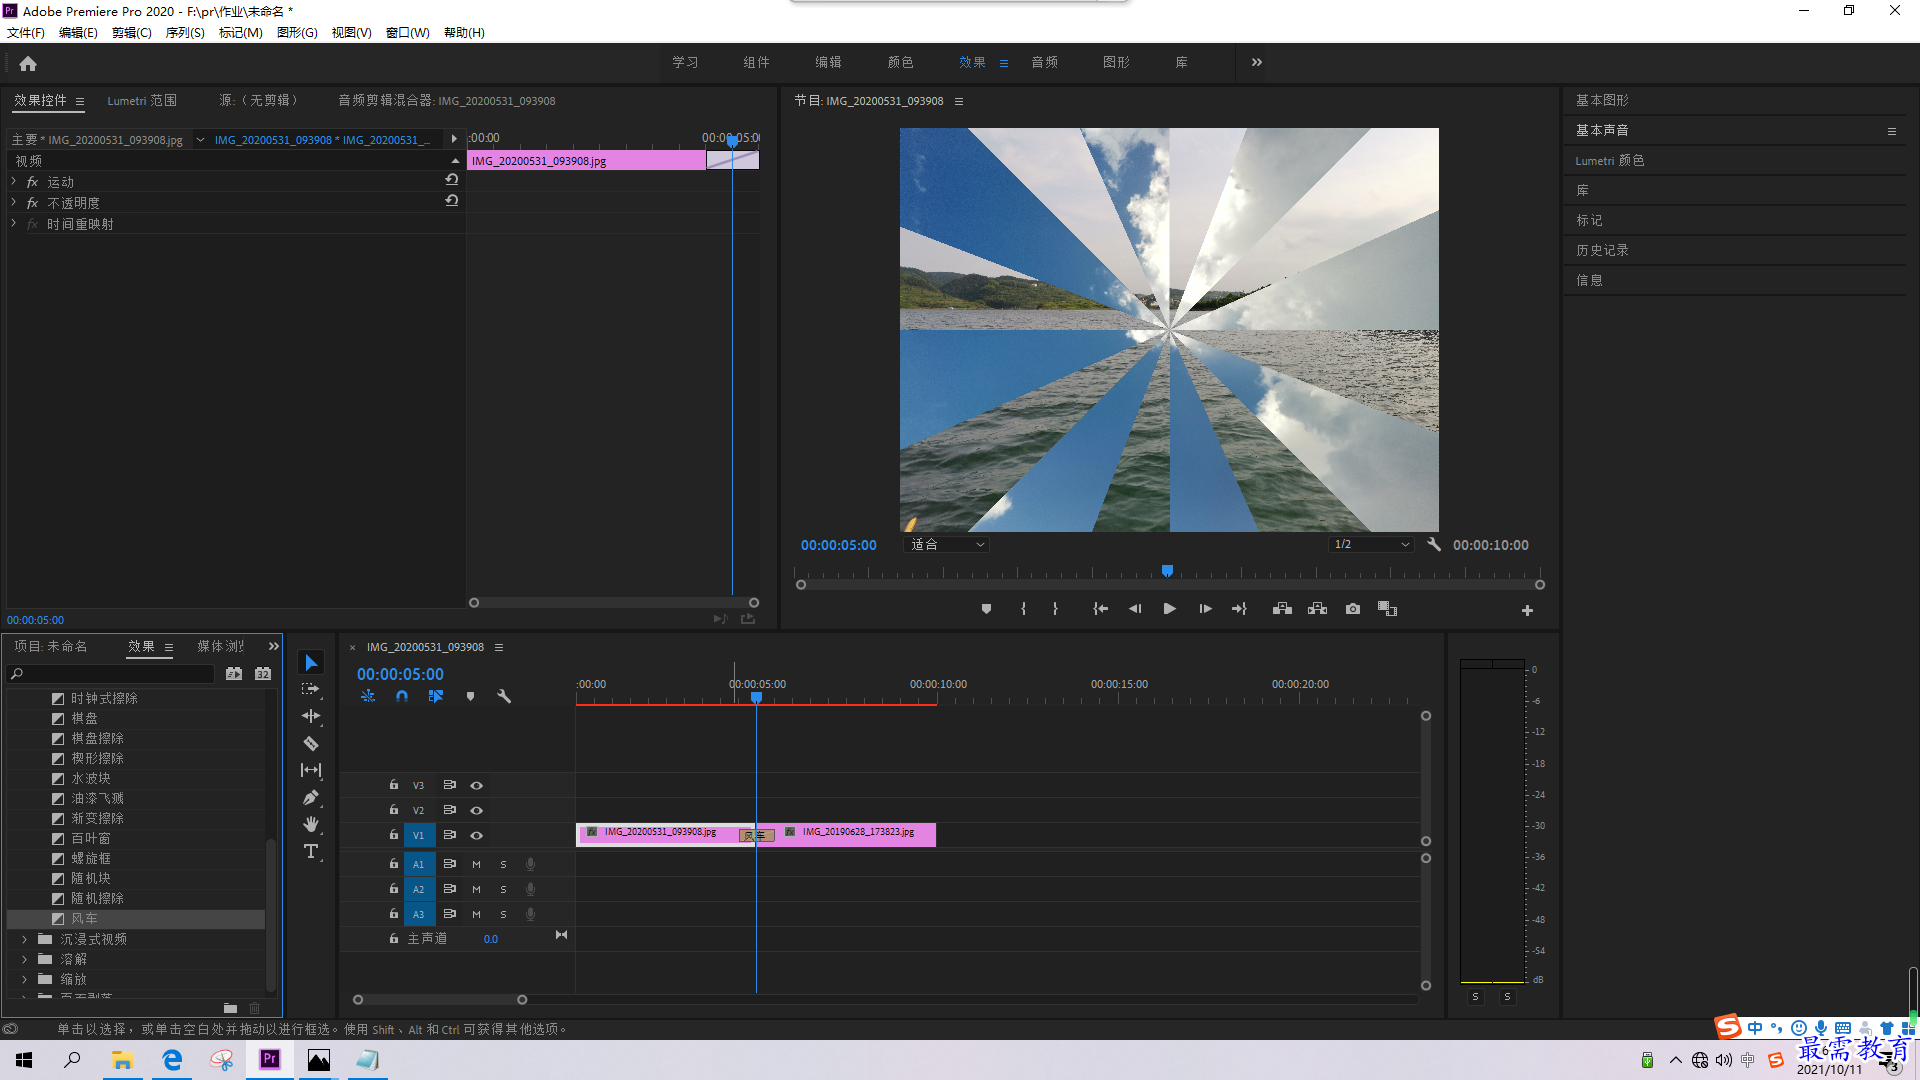Step forward one frame
Viewport: 1920px width, 1080px height.
tap(1205, 609)
